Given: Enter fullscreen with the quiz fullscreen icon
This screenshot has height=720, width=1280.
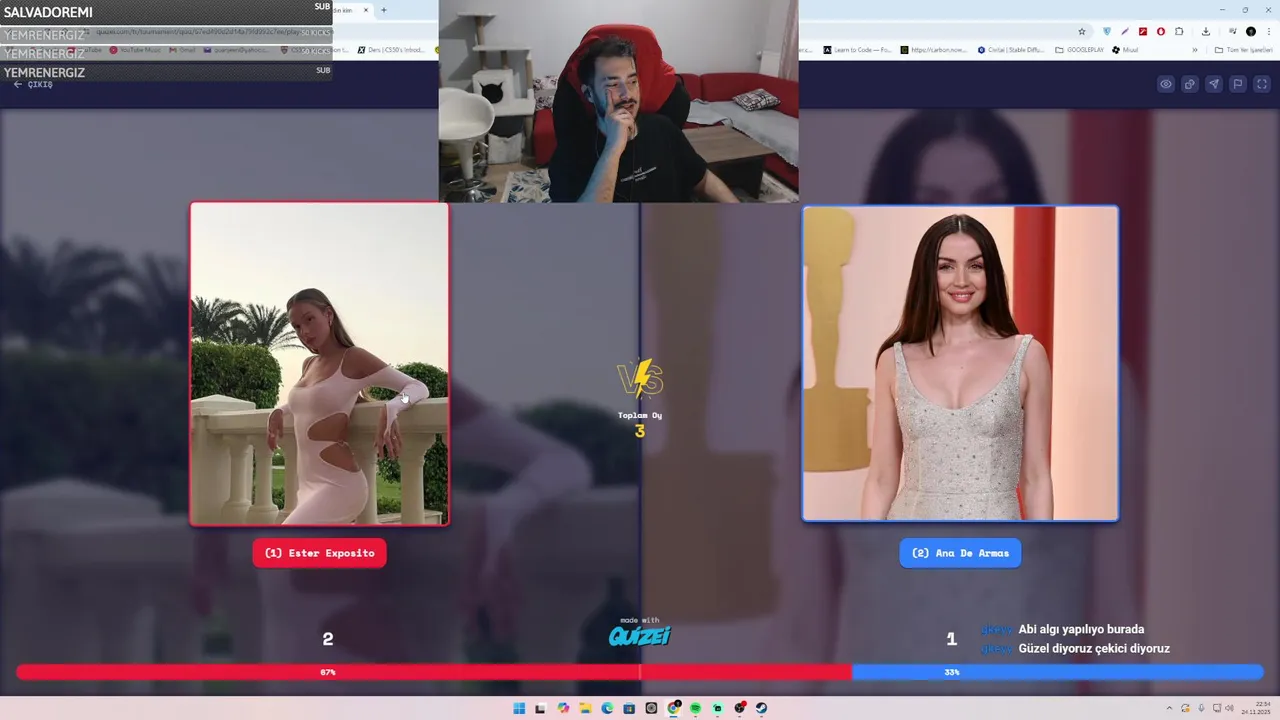Looking at the screenshot, I should 1262,84.
